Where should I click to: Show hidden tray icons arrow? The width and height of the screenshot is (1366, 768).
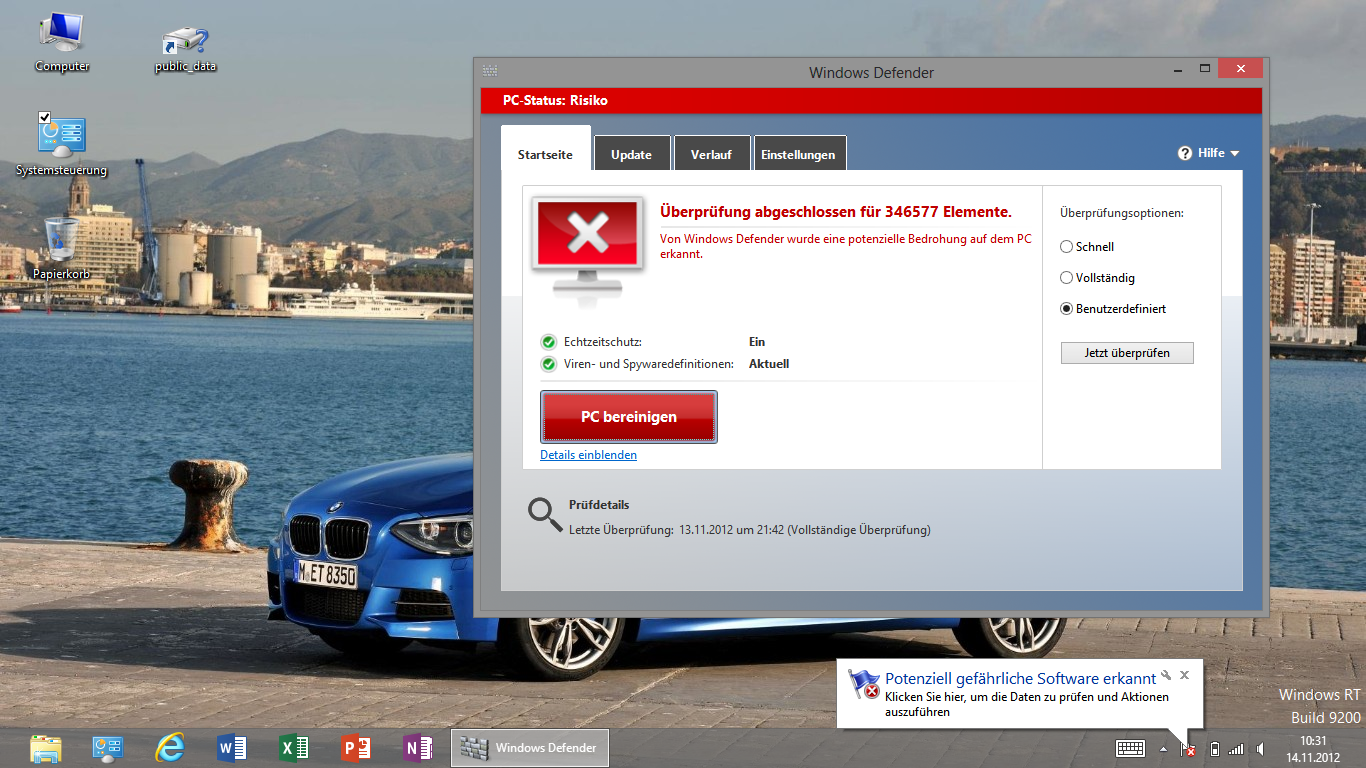pos(1163,748)
